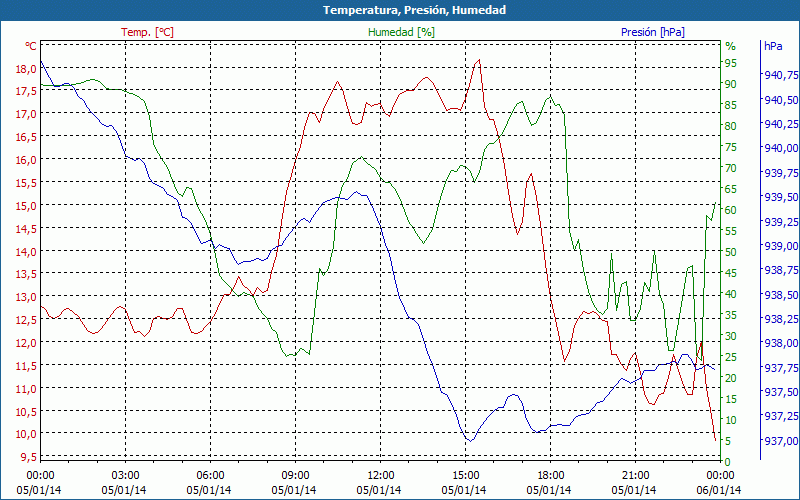Click the humidity axis value '65'
Screen dimensions: 800x500
tap(731, 189)
